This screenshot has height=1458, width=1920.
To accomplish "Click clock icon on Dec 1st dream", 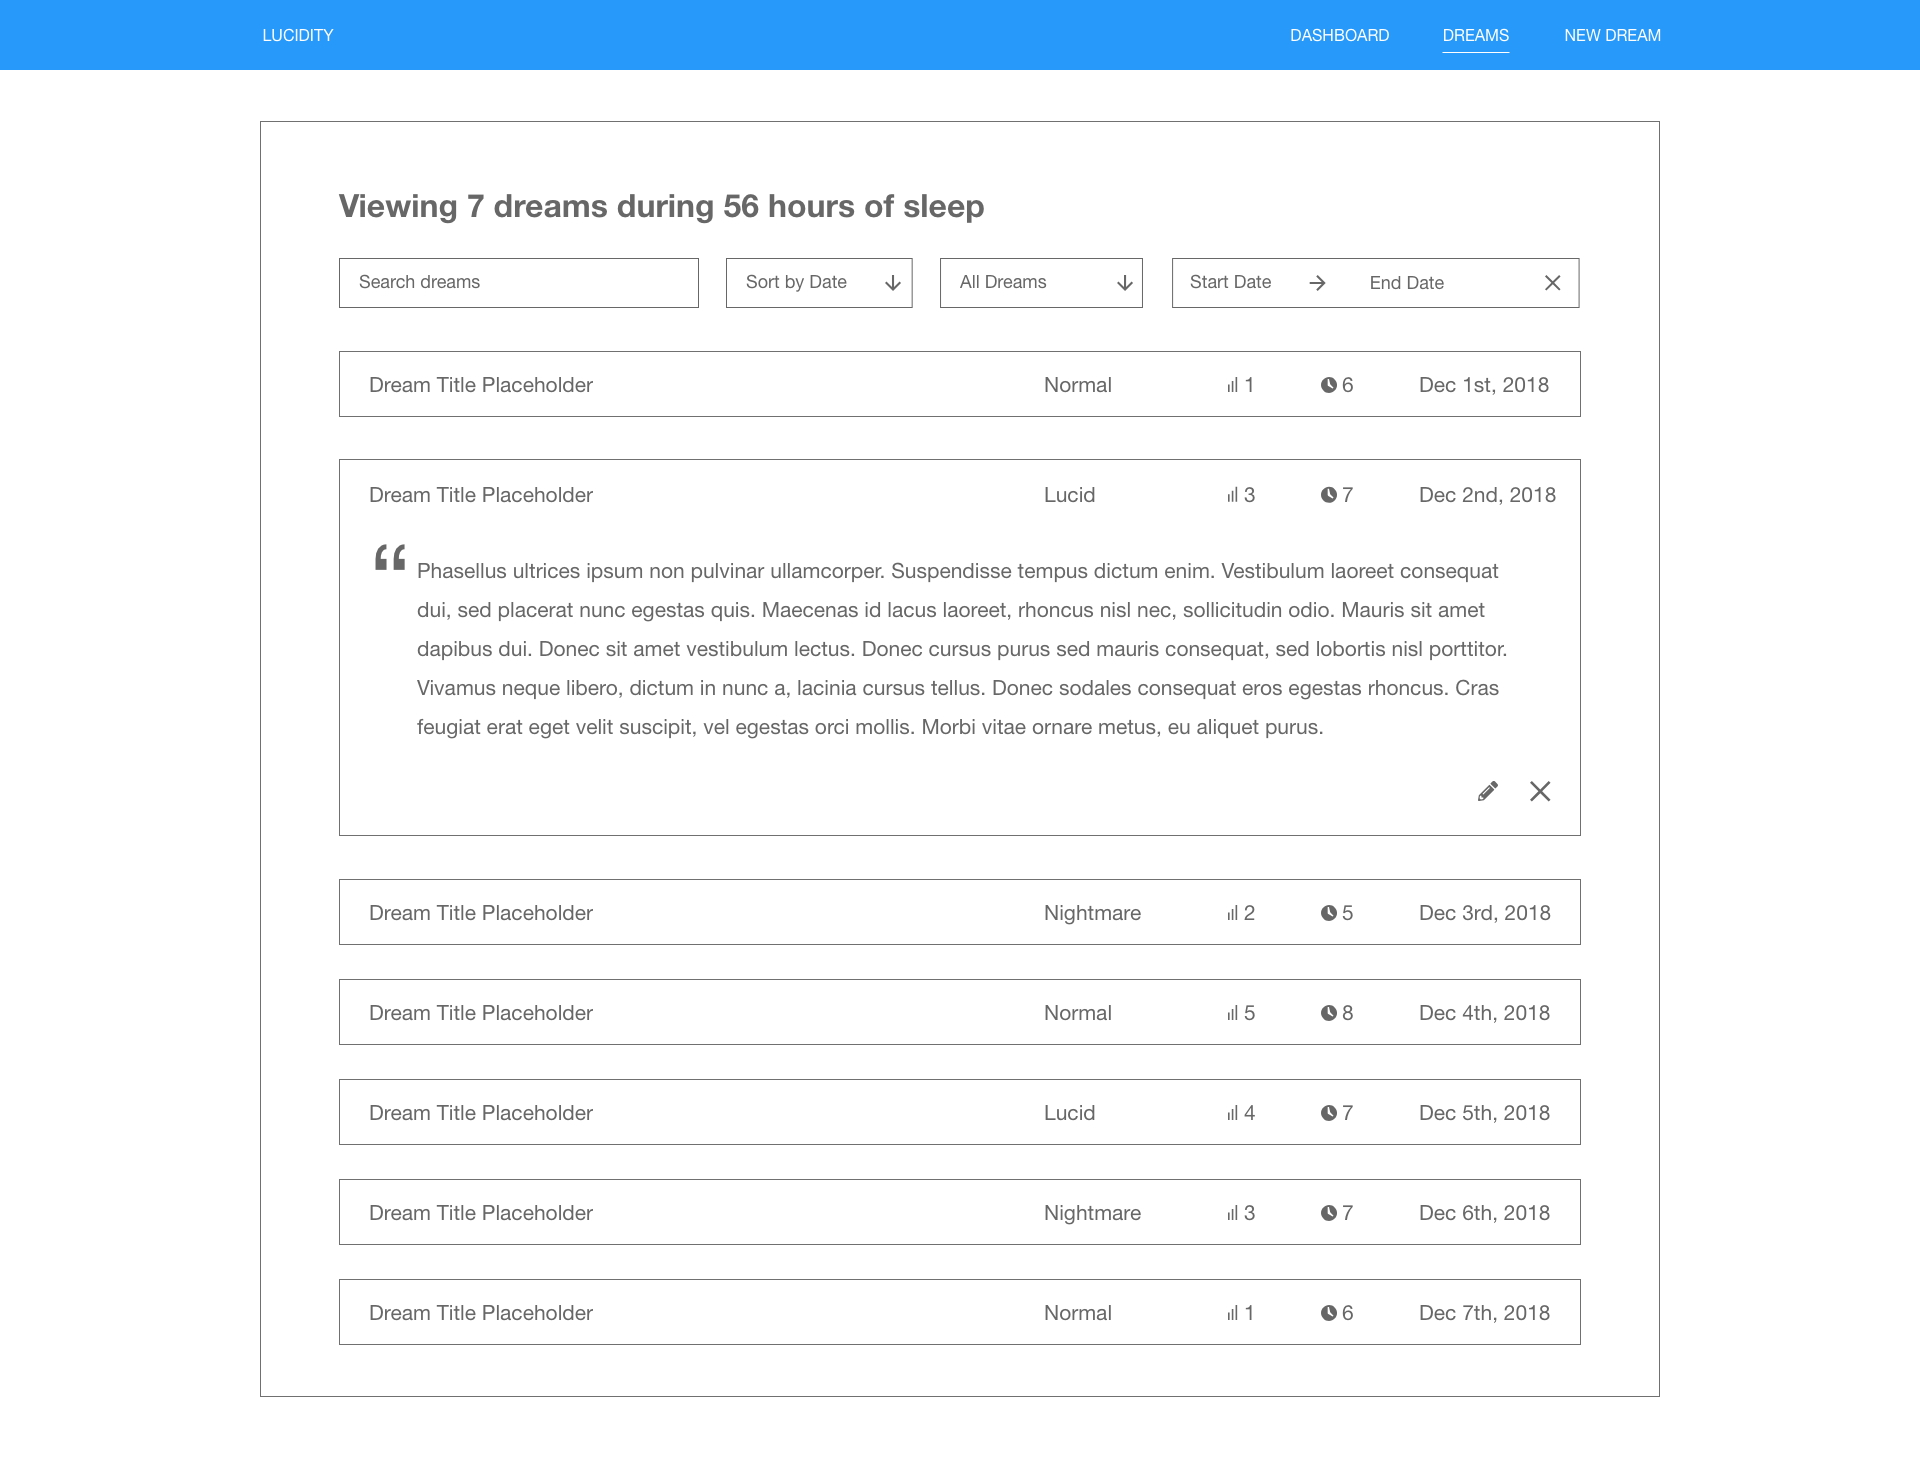I will 1328,385.
